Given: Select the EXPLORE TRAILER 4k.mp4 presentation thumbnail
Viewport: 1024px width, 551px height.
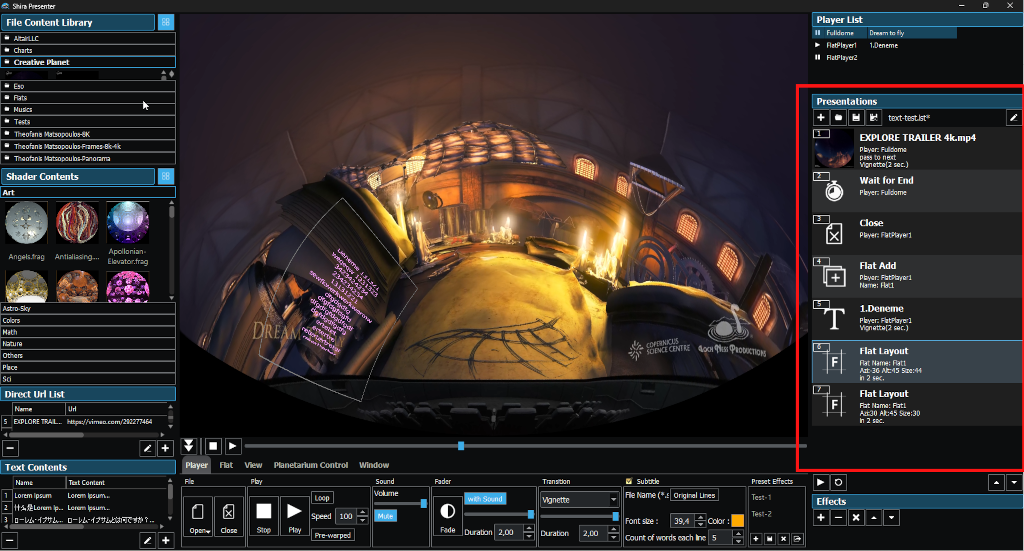Looking at the screenshot, I should (833, 148).
